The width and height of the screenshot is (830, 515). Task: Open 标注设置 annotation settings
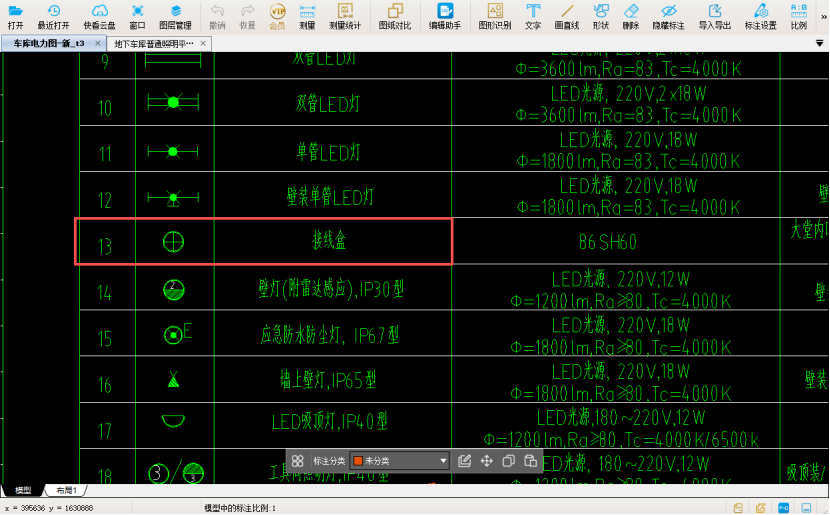point(761,16)
